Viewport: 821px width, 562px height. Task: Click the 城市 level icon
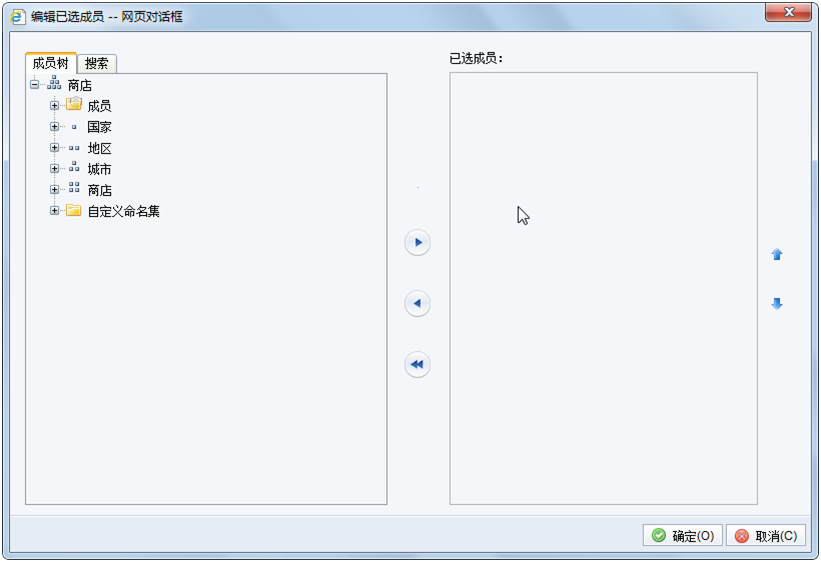(74, 168)
